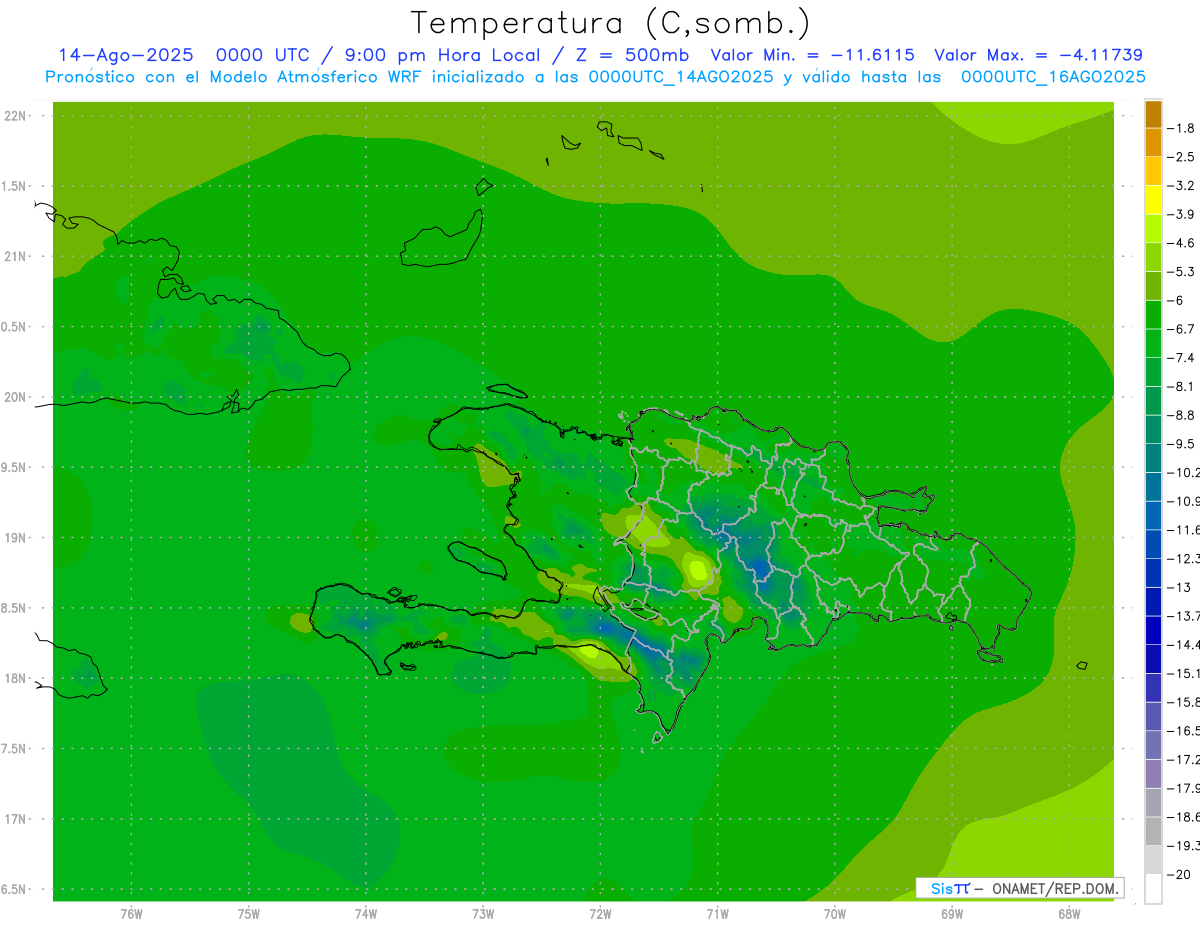Click the "-1.8" colorbar value
This screenshot has width=1200, height=927.
point(1182,128)
